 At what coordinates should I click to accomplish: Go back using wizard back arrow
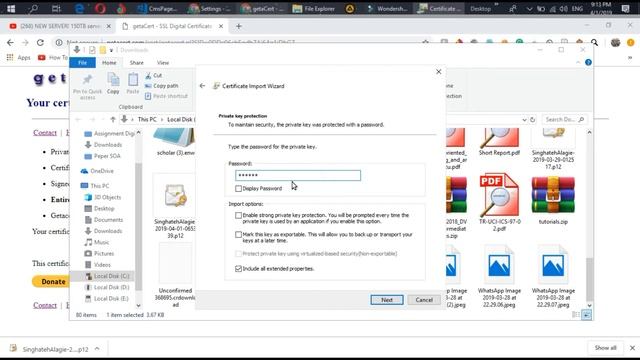(202, 86)
